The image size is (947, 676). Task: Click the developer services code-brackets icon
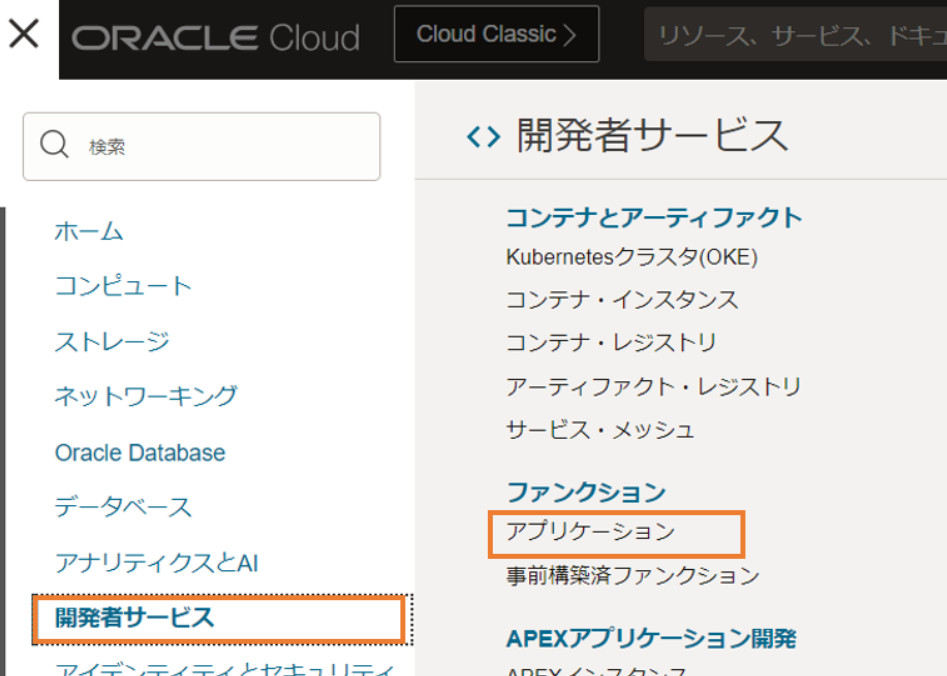483,137
